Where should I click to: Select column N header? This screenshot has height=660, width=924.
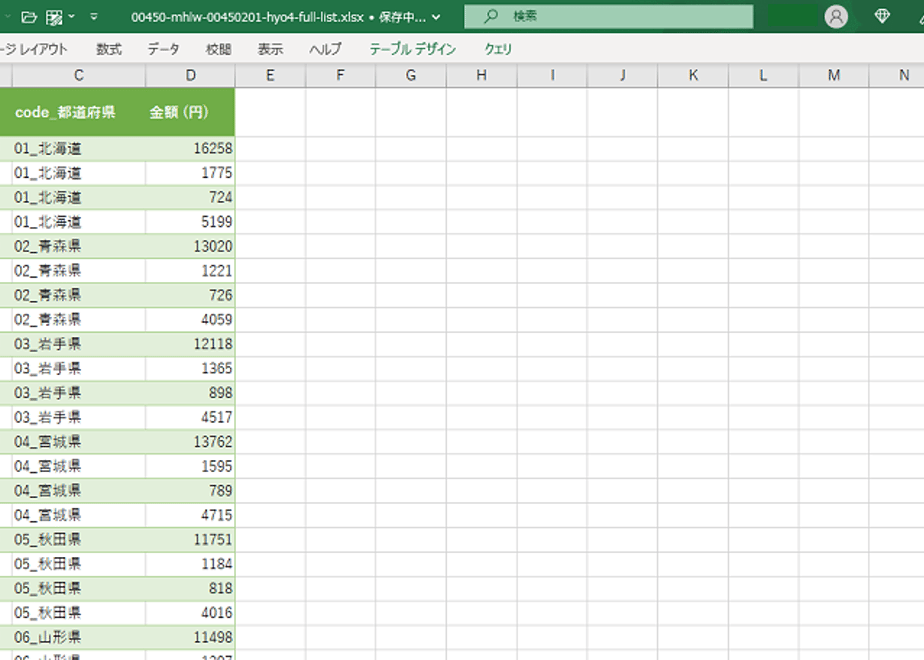(x=897, y=75)
